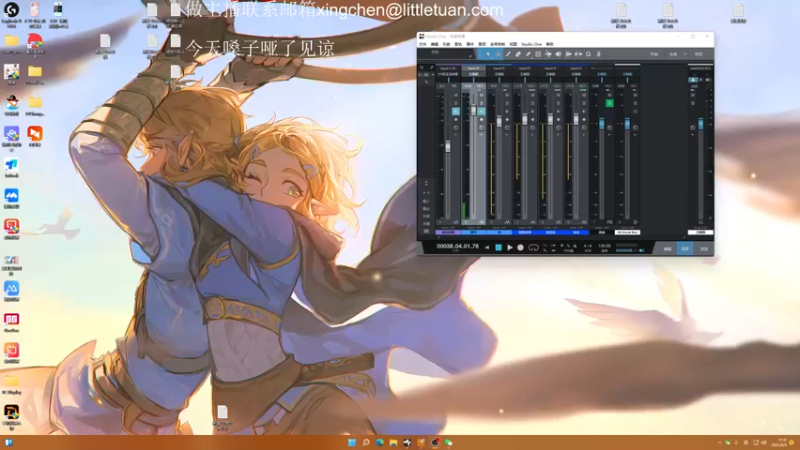Open the Auto Off dropdown on channel 4
The image size is (800, 450).
tap(524, 228)
